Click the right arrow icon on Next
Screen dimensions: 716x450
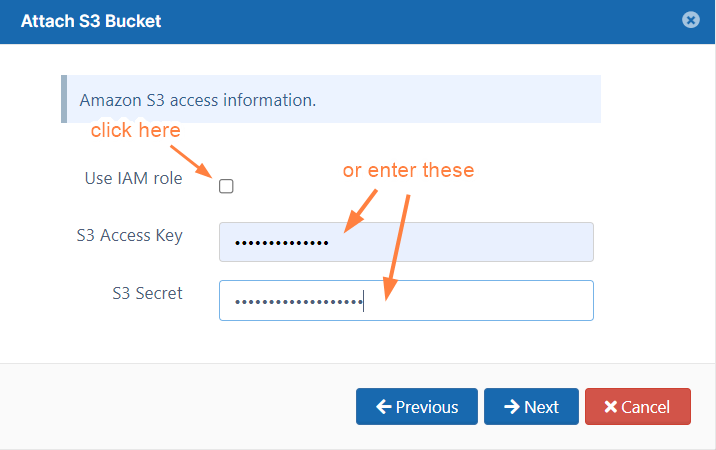coord(511,407)
